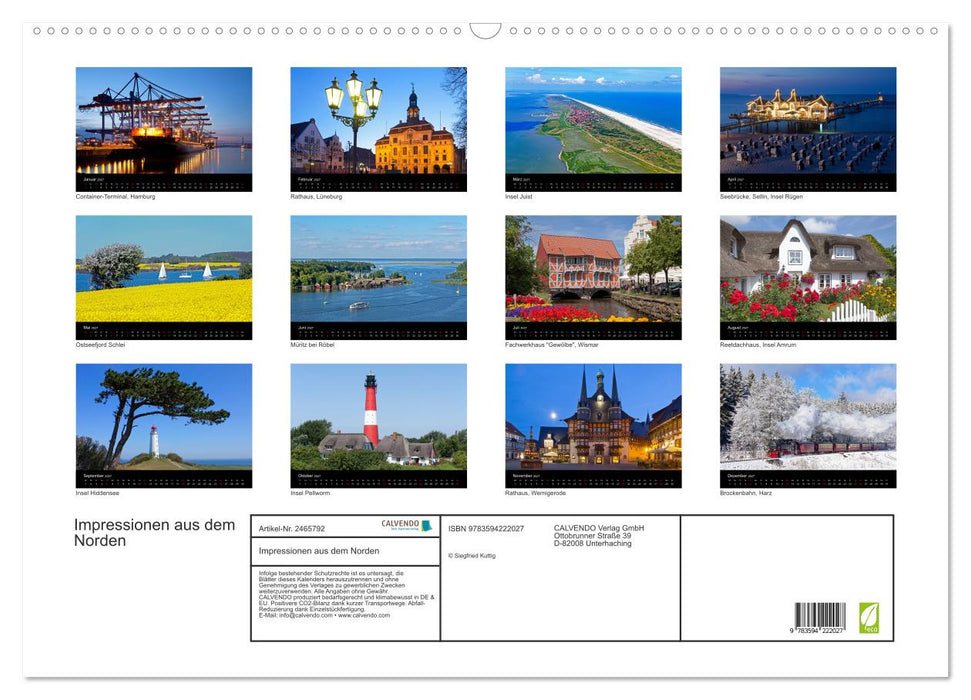Click 'Impressionen aus dem Norden' in info box
The width and height of the screenshot is (971, 700).
tap(319, 551)
